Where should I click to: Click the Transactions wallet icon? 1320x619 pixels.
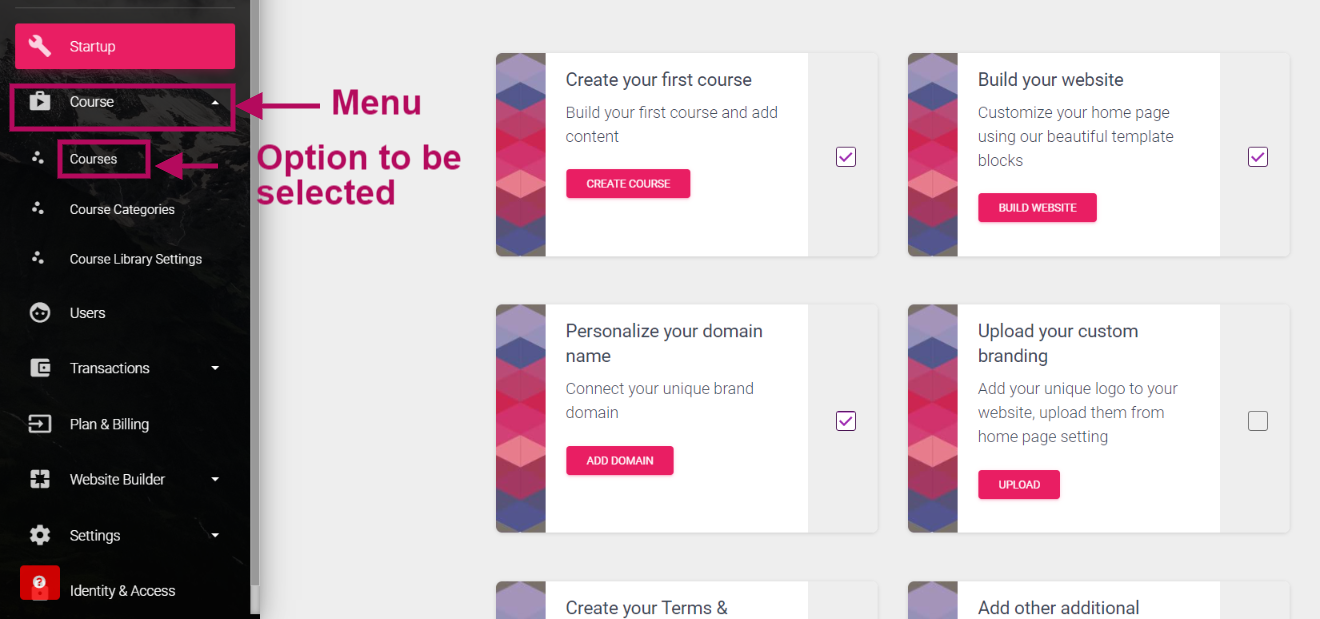40,368
